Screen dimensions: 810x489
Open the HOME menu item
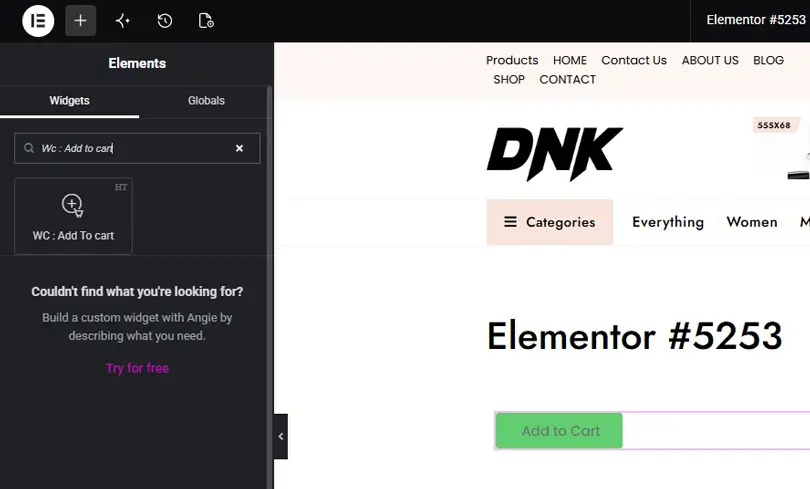coord(570,60)
